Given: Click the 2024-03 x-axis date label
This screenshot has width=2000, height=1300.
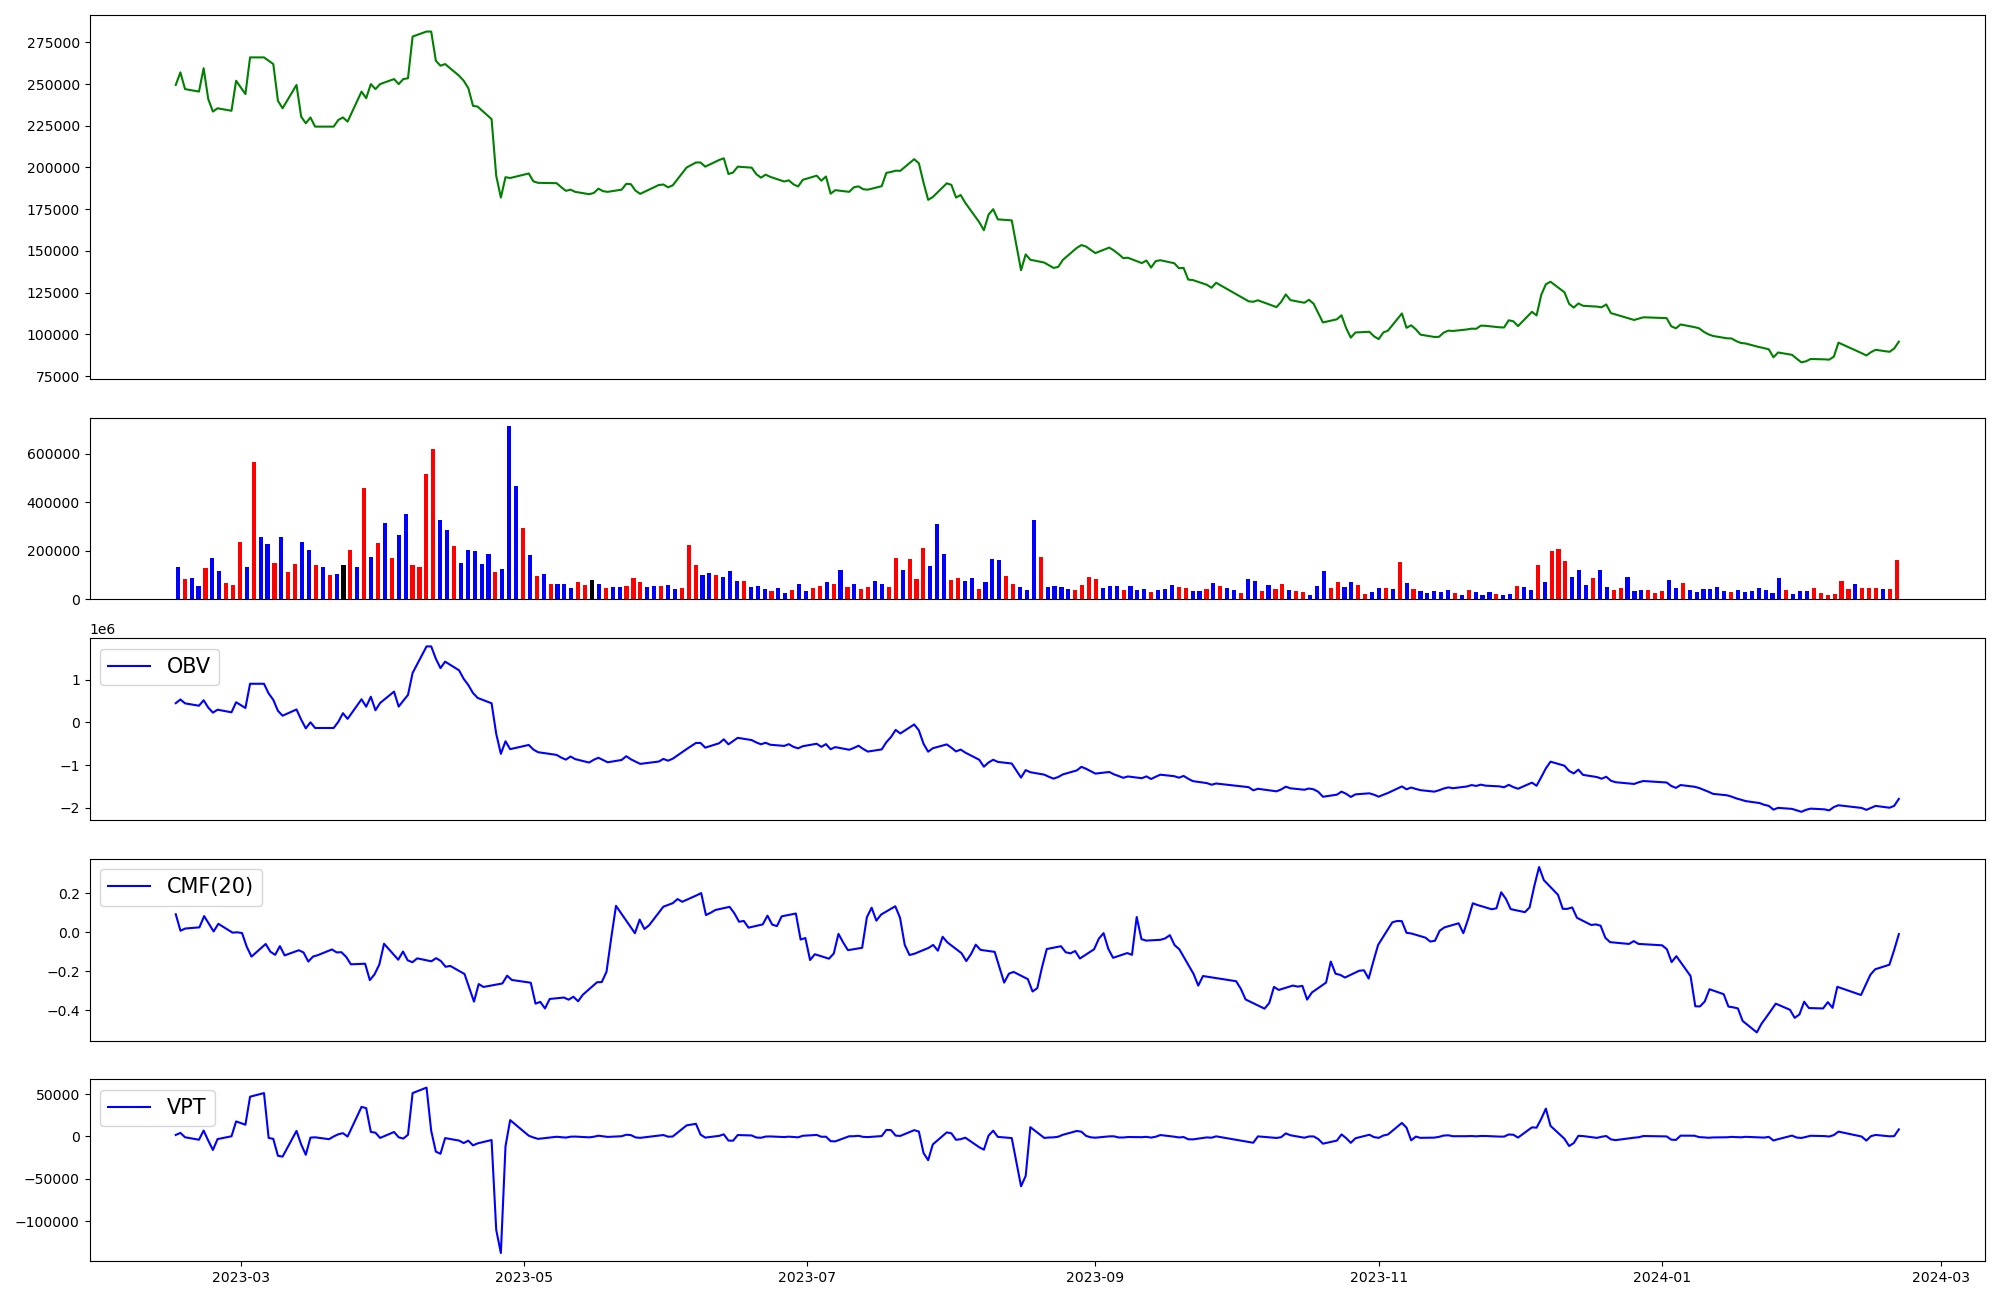Looking at the screenshot, I should coord(1942,1277).
